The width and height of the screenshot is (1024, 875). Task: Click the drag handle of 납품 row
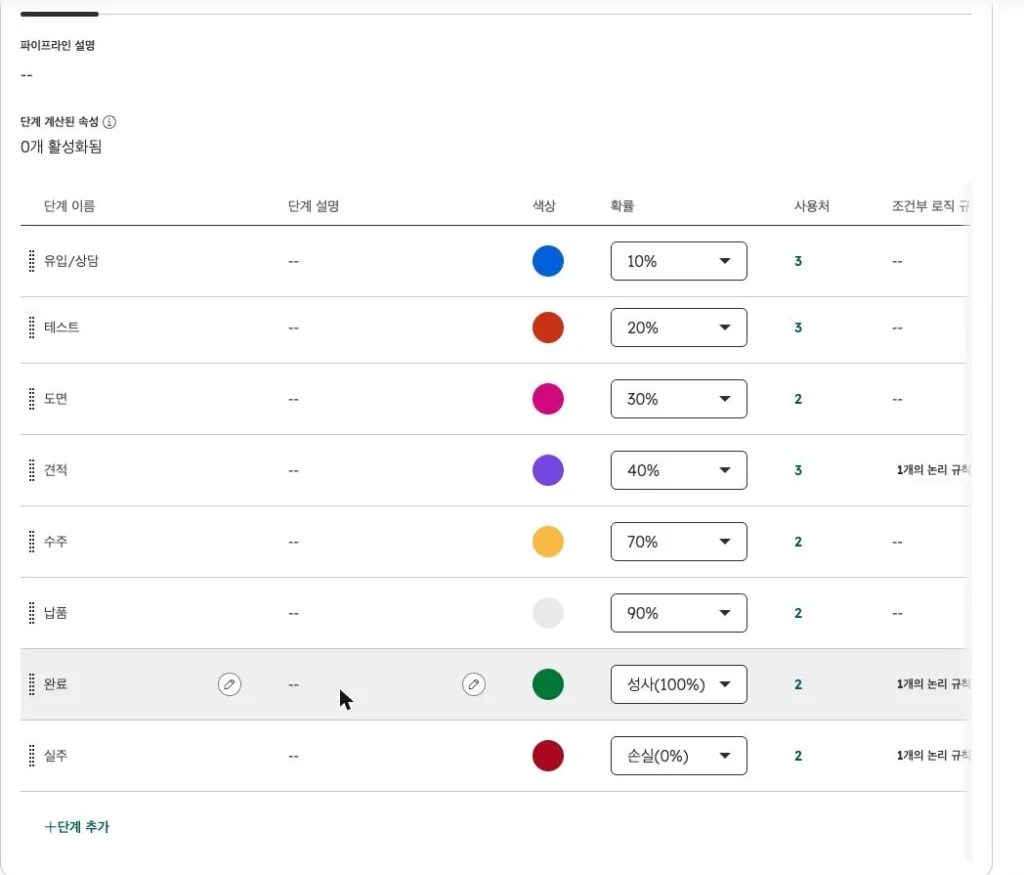pos(31,613)
